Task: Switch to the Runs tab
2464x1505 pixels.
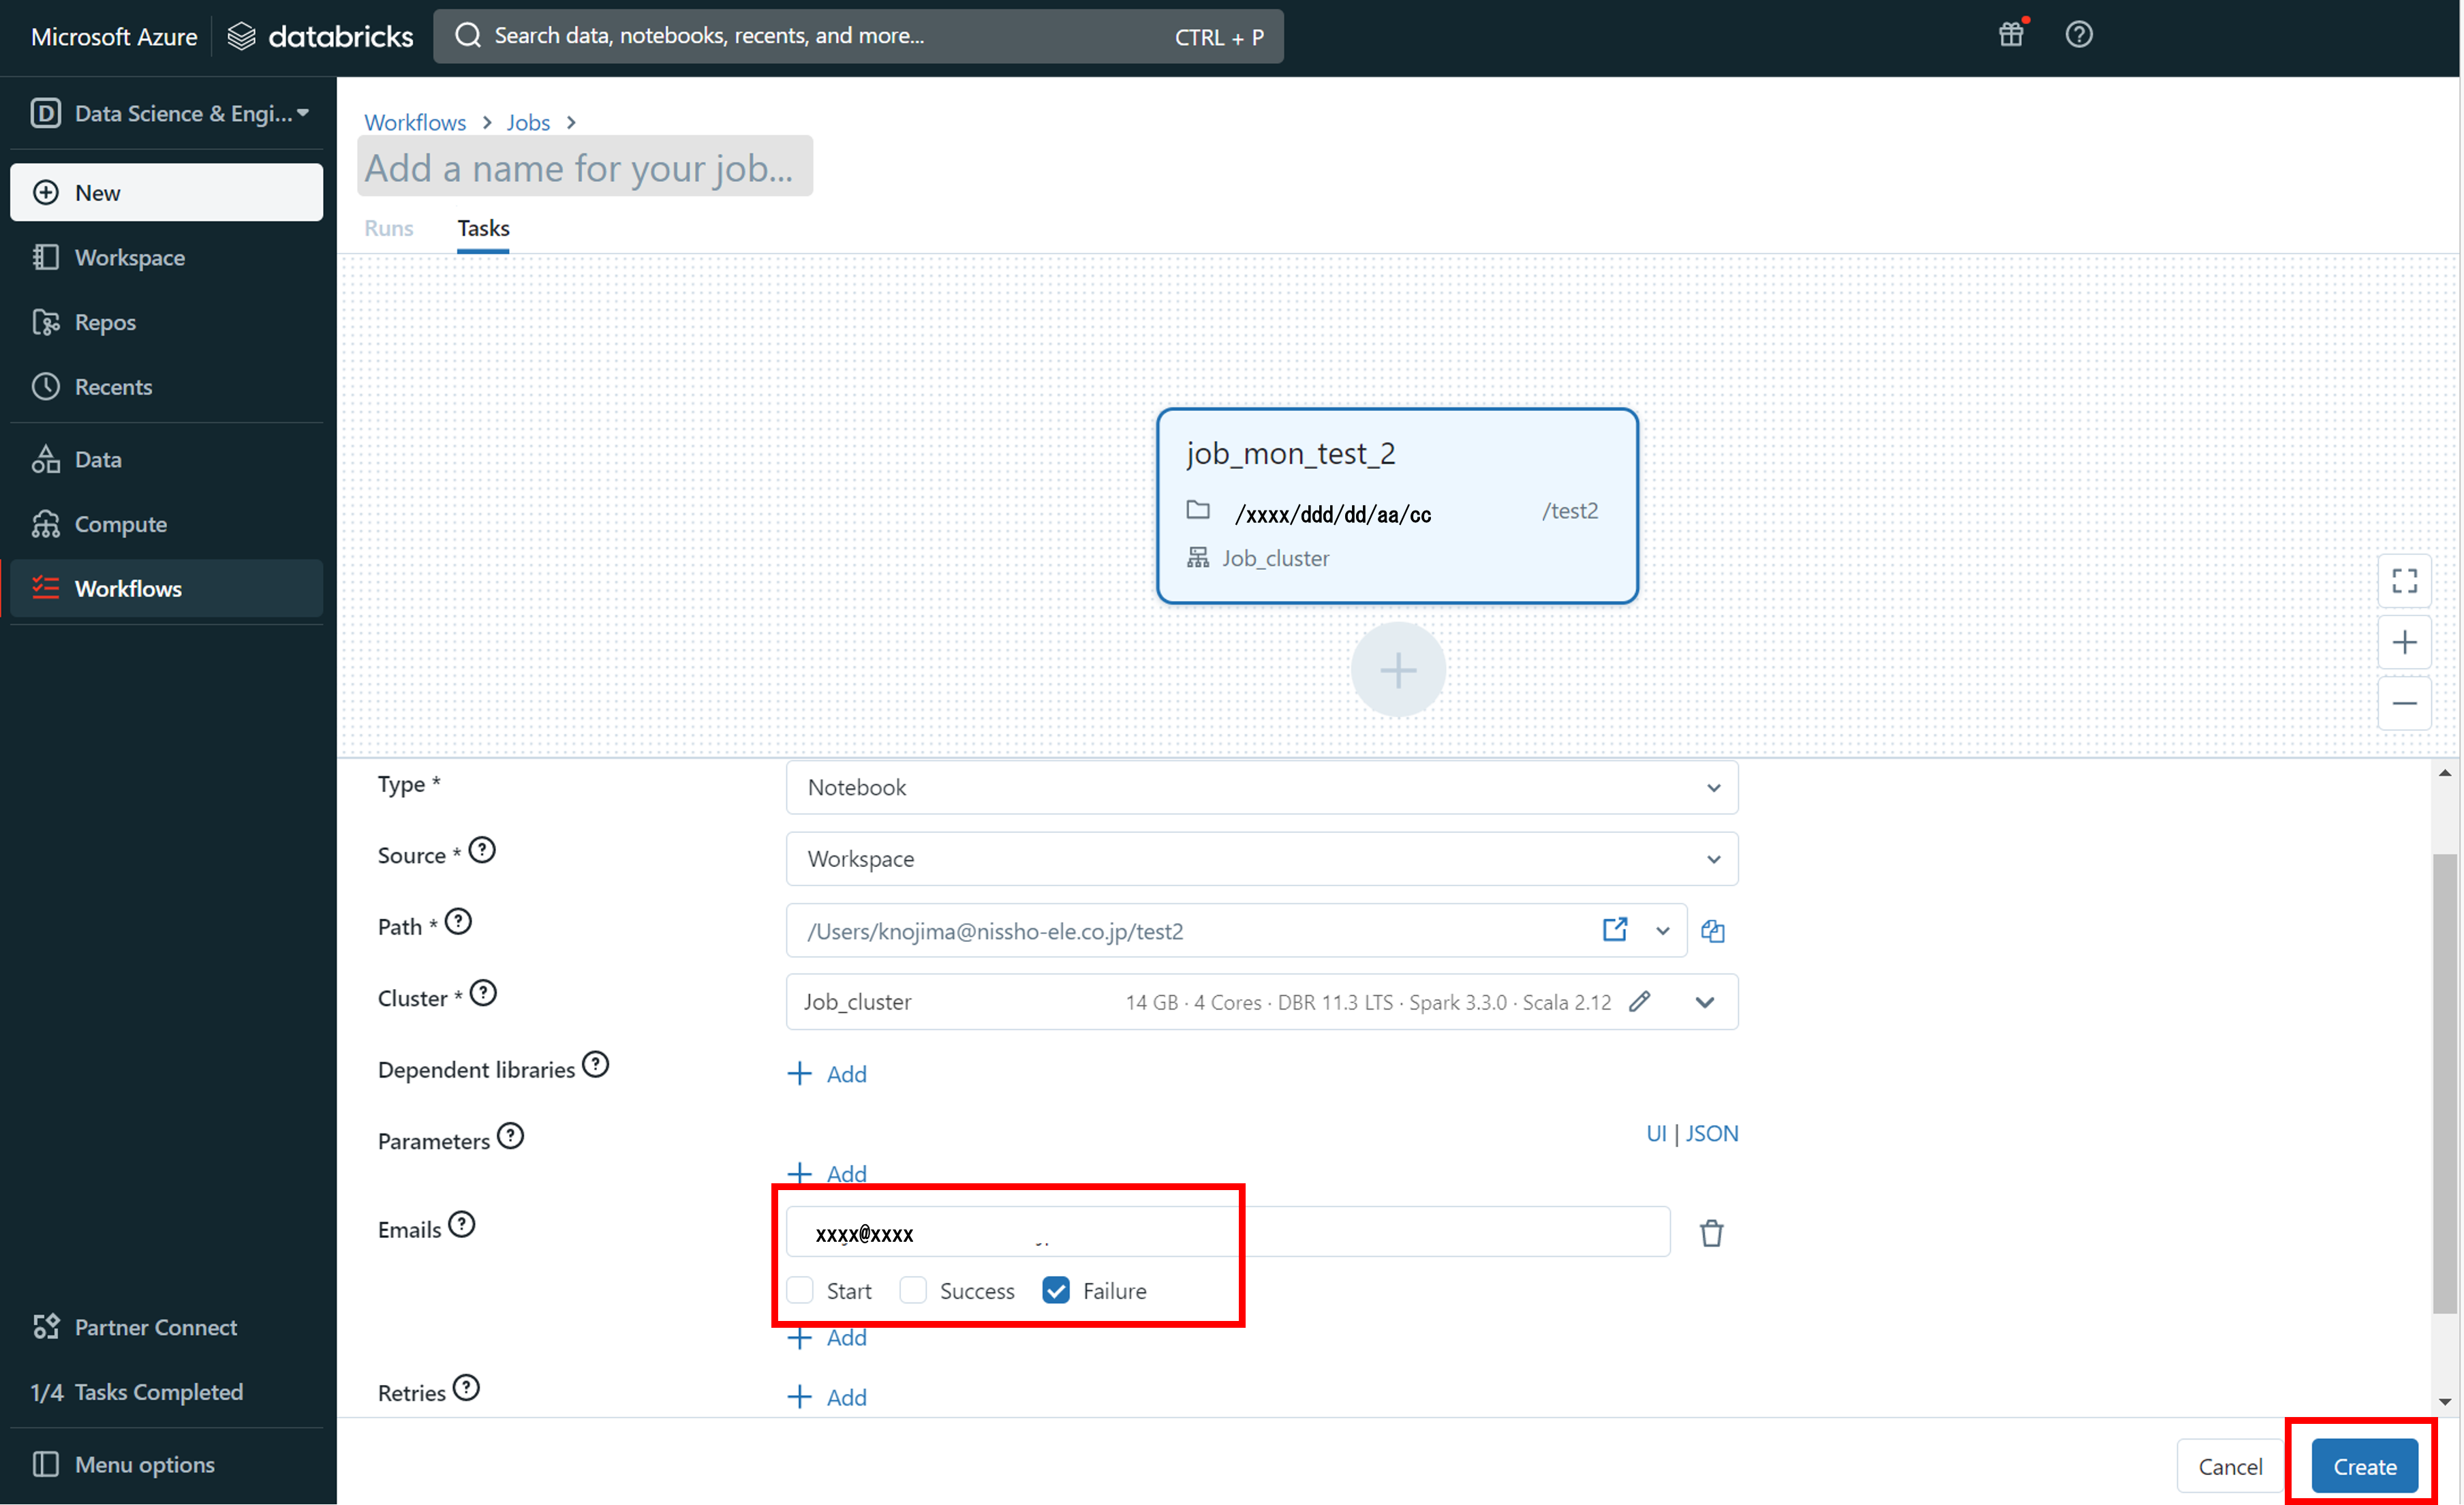Action: pyautogui.click(x=388, y=228)
